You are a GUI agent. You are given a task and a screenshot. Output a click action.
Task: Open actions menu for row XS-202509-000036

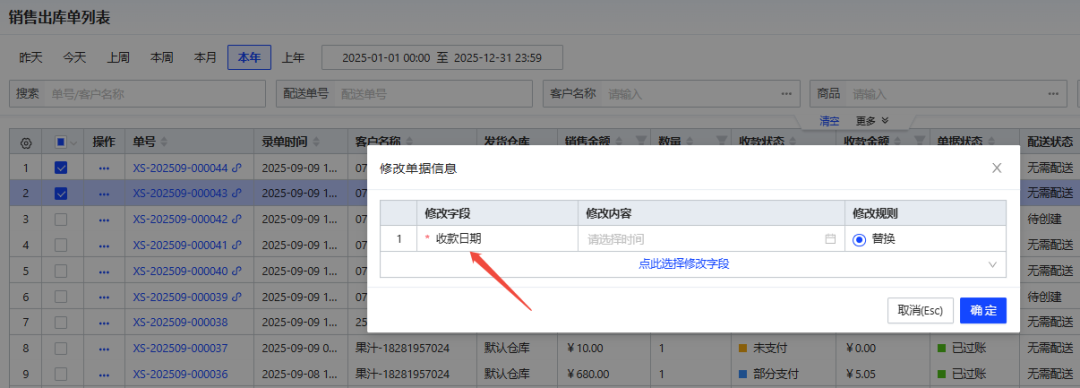[x=104, y=374]
